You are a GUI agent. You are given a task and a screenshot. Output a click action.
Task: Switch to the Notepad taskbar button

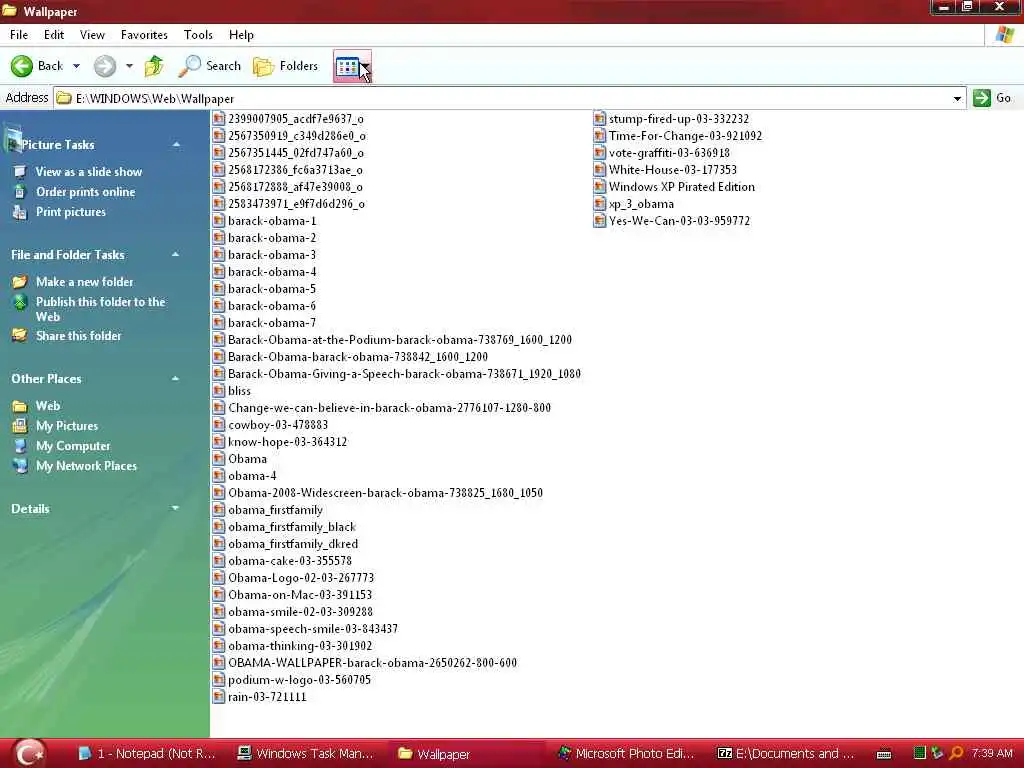146,754
